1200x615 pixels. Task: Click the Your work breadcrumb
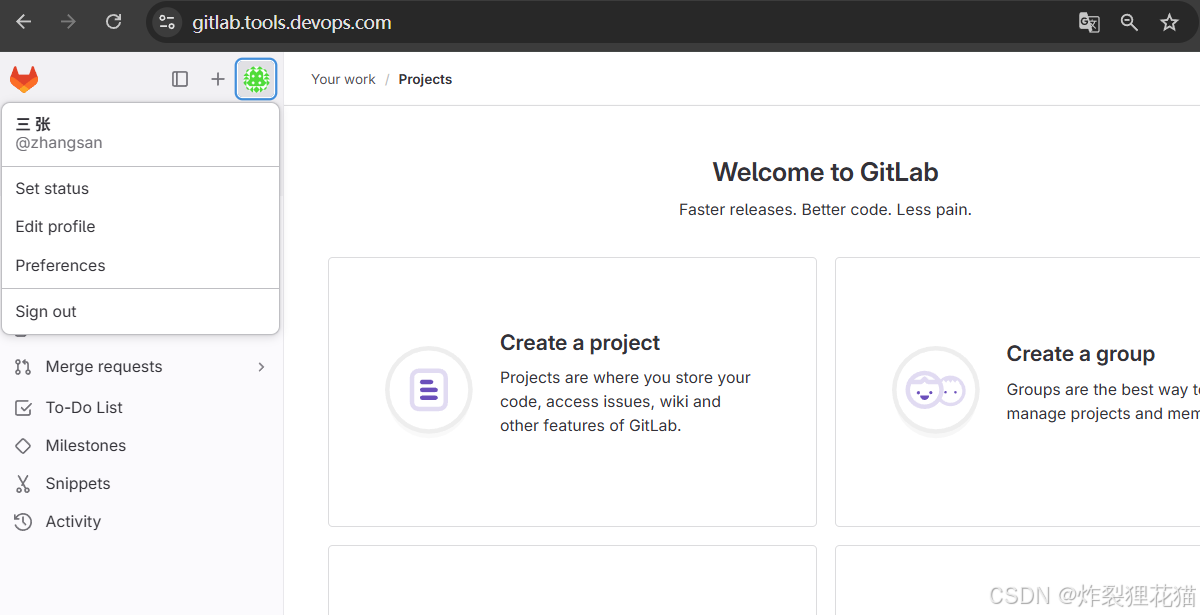(x=343, y=79)
